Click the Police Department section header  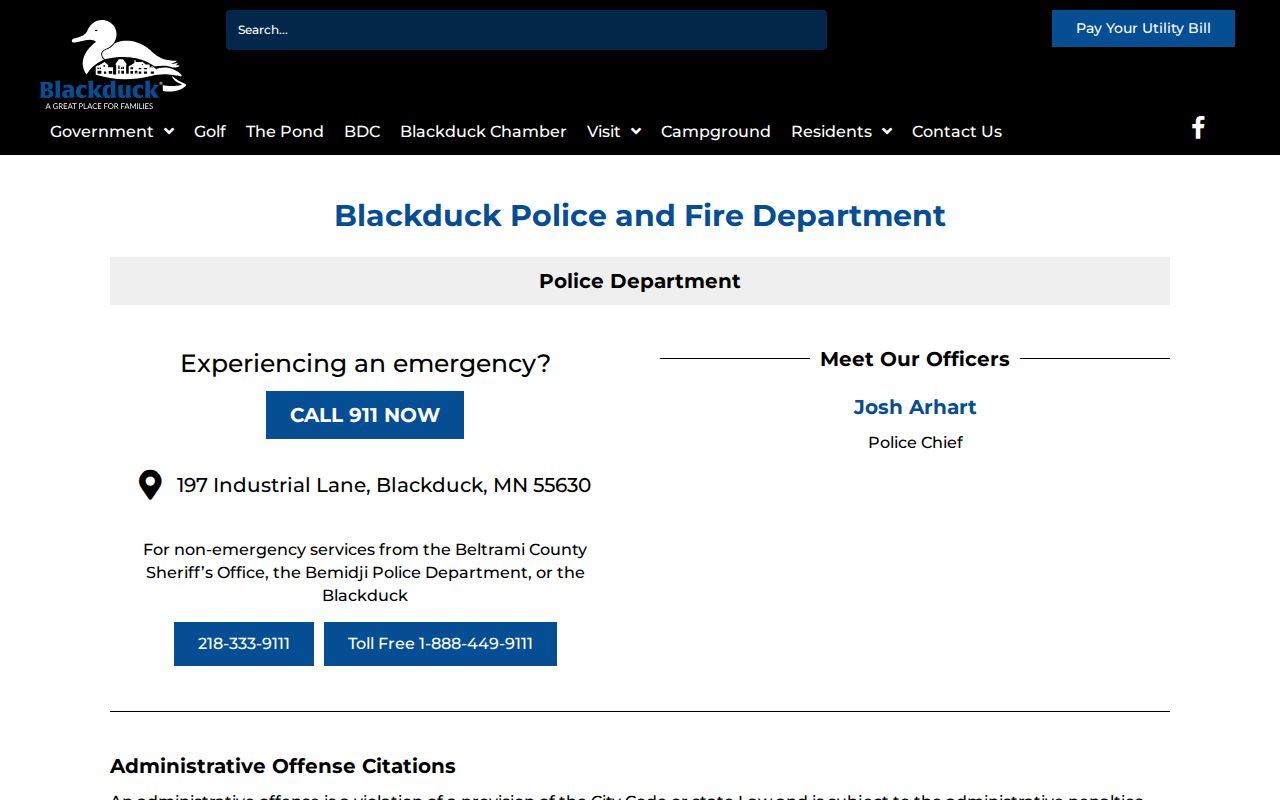pos(640,281)
